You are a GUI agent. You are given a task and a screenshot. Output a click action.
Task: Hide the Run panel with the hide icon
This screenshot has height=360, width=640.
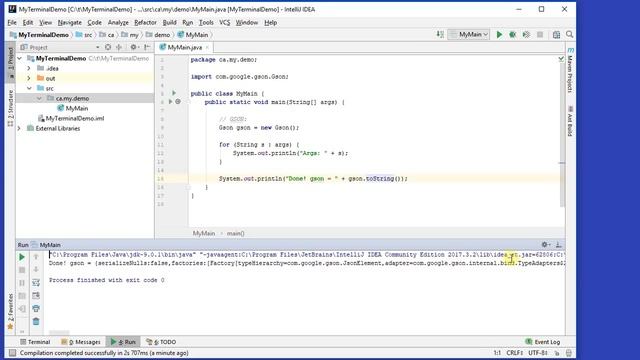coord(558,244)
